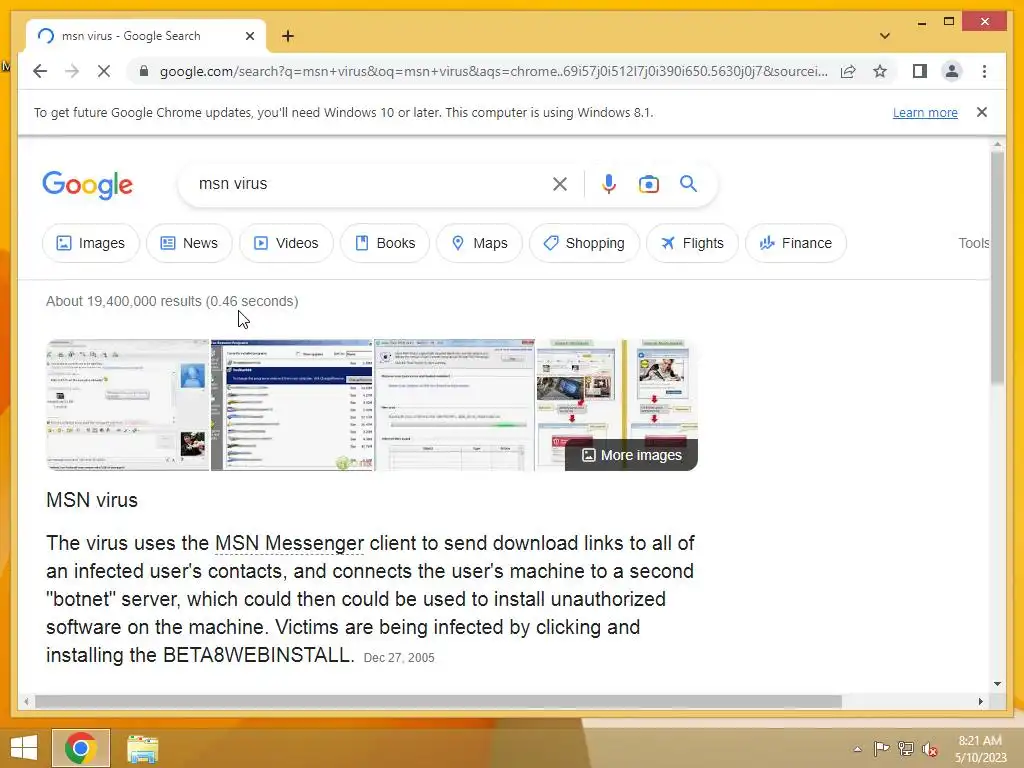The image size is (1024, 768).
Task: Open the blue program list thumbnail
Action: 292,405
